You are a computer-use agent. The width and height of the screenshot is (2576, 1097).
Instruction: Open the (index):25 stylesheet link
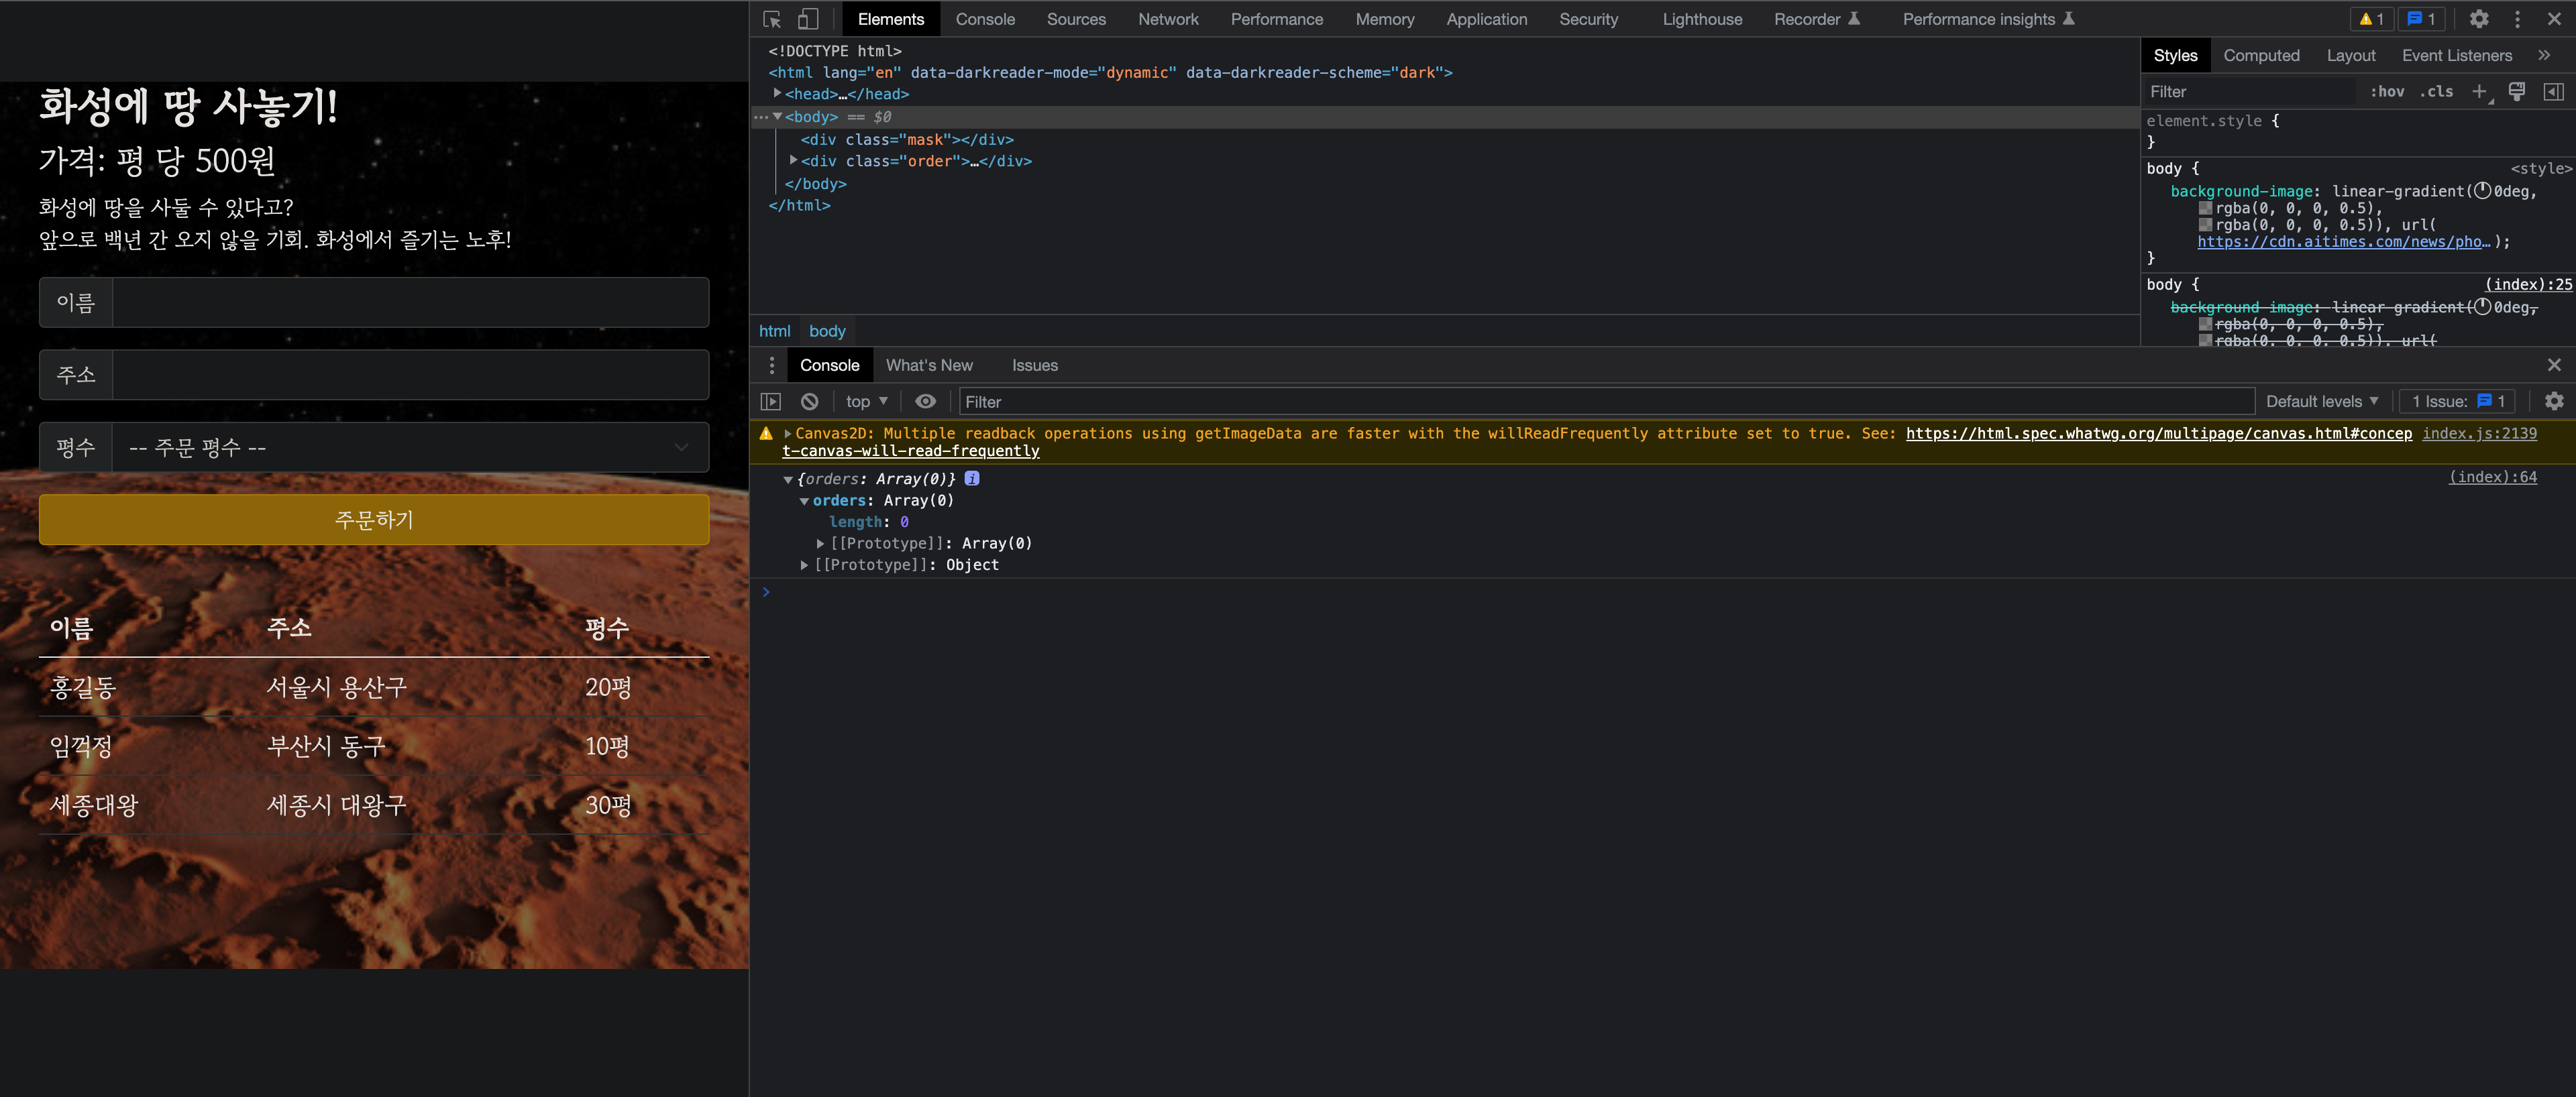[x=2529, y=285]
